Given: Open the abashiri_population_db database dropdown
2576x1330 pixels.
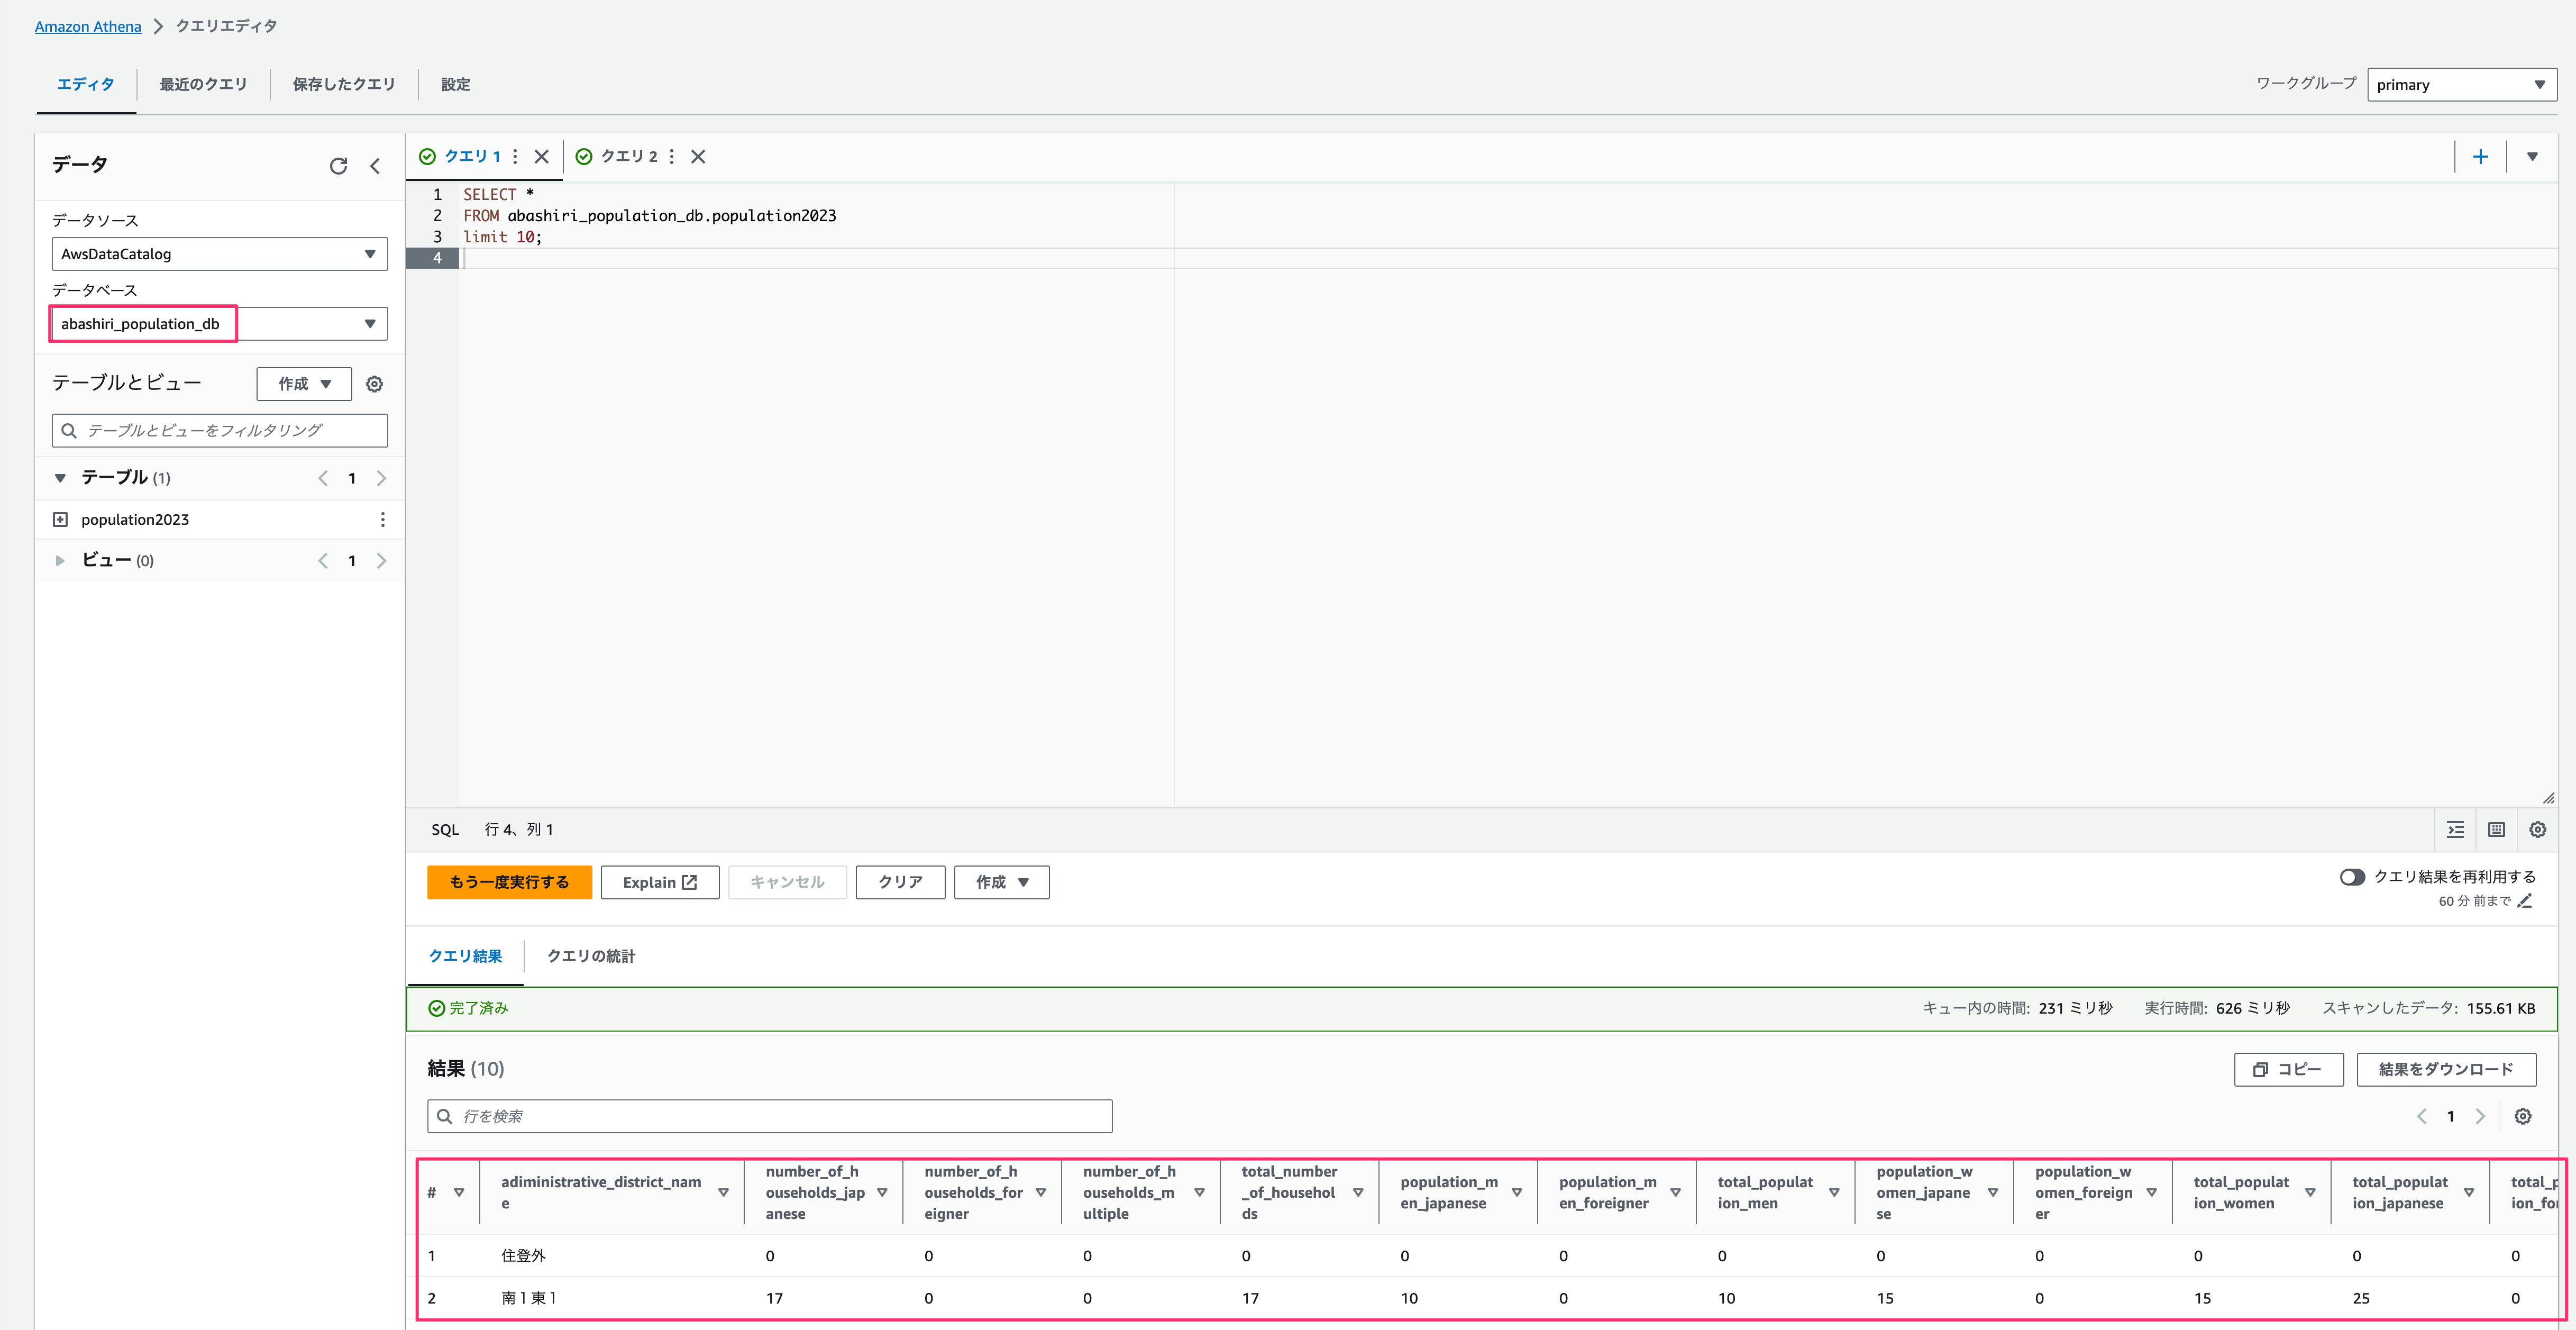Looking at the screenshot, I should point(369,323).
